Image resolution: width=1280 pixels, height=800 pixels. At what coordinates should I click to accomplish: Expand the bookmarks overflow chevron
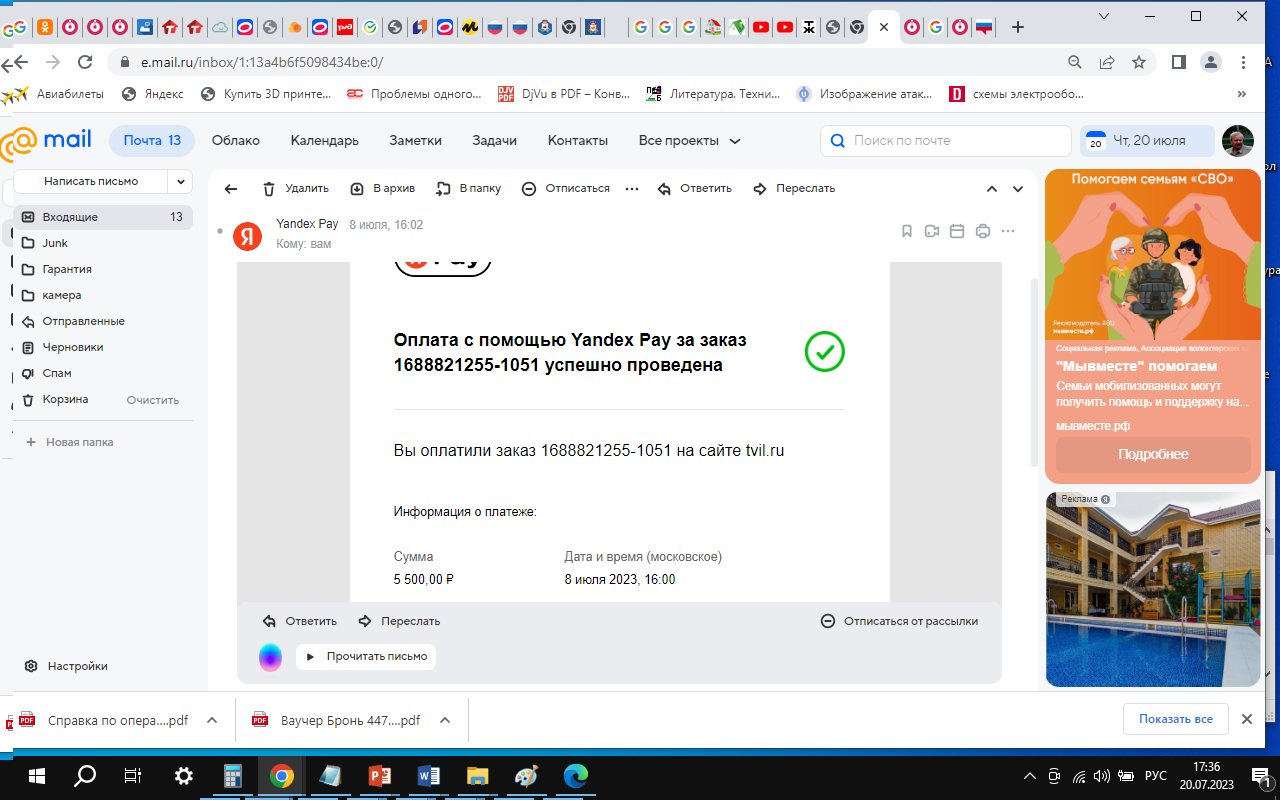(1242, 94)
